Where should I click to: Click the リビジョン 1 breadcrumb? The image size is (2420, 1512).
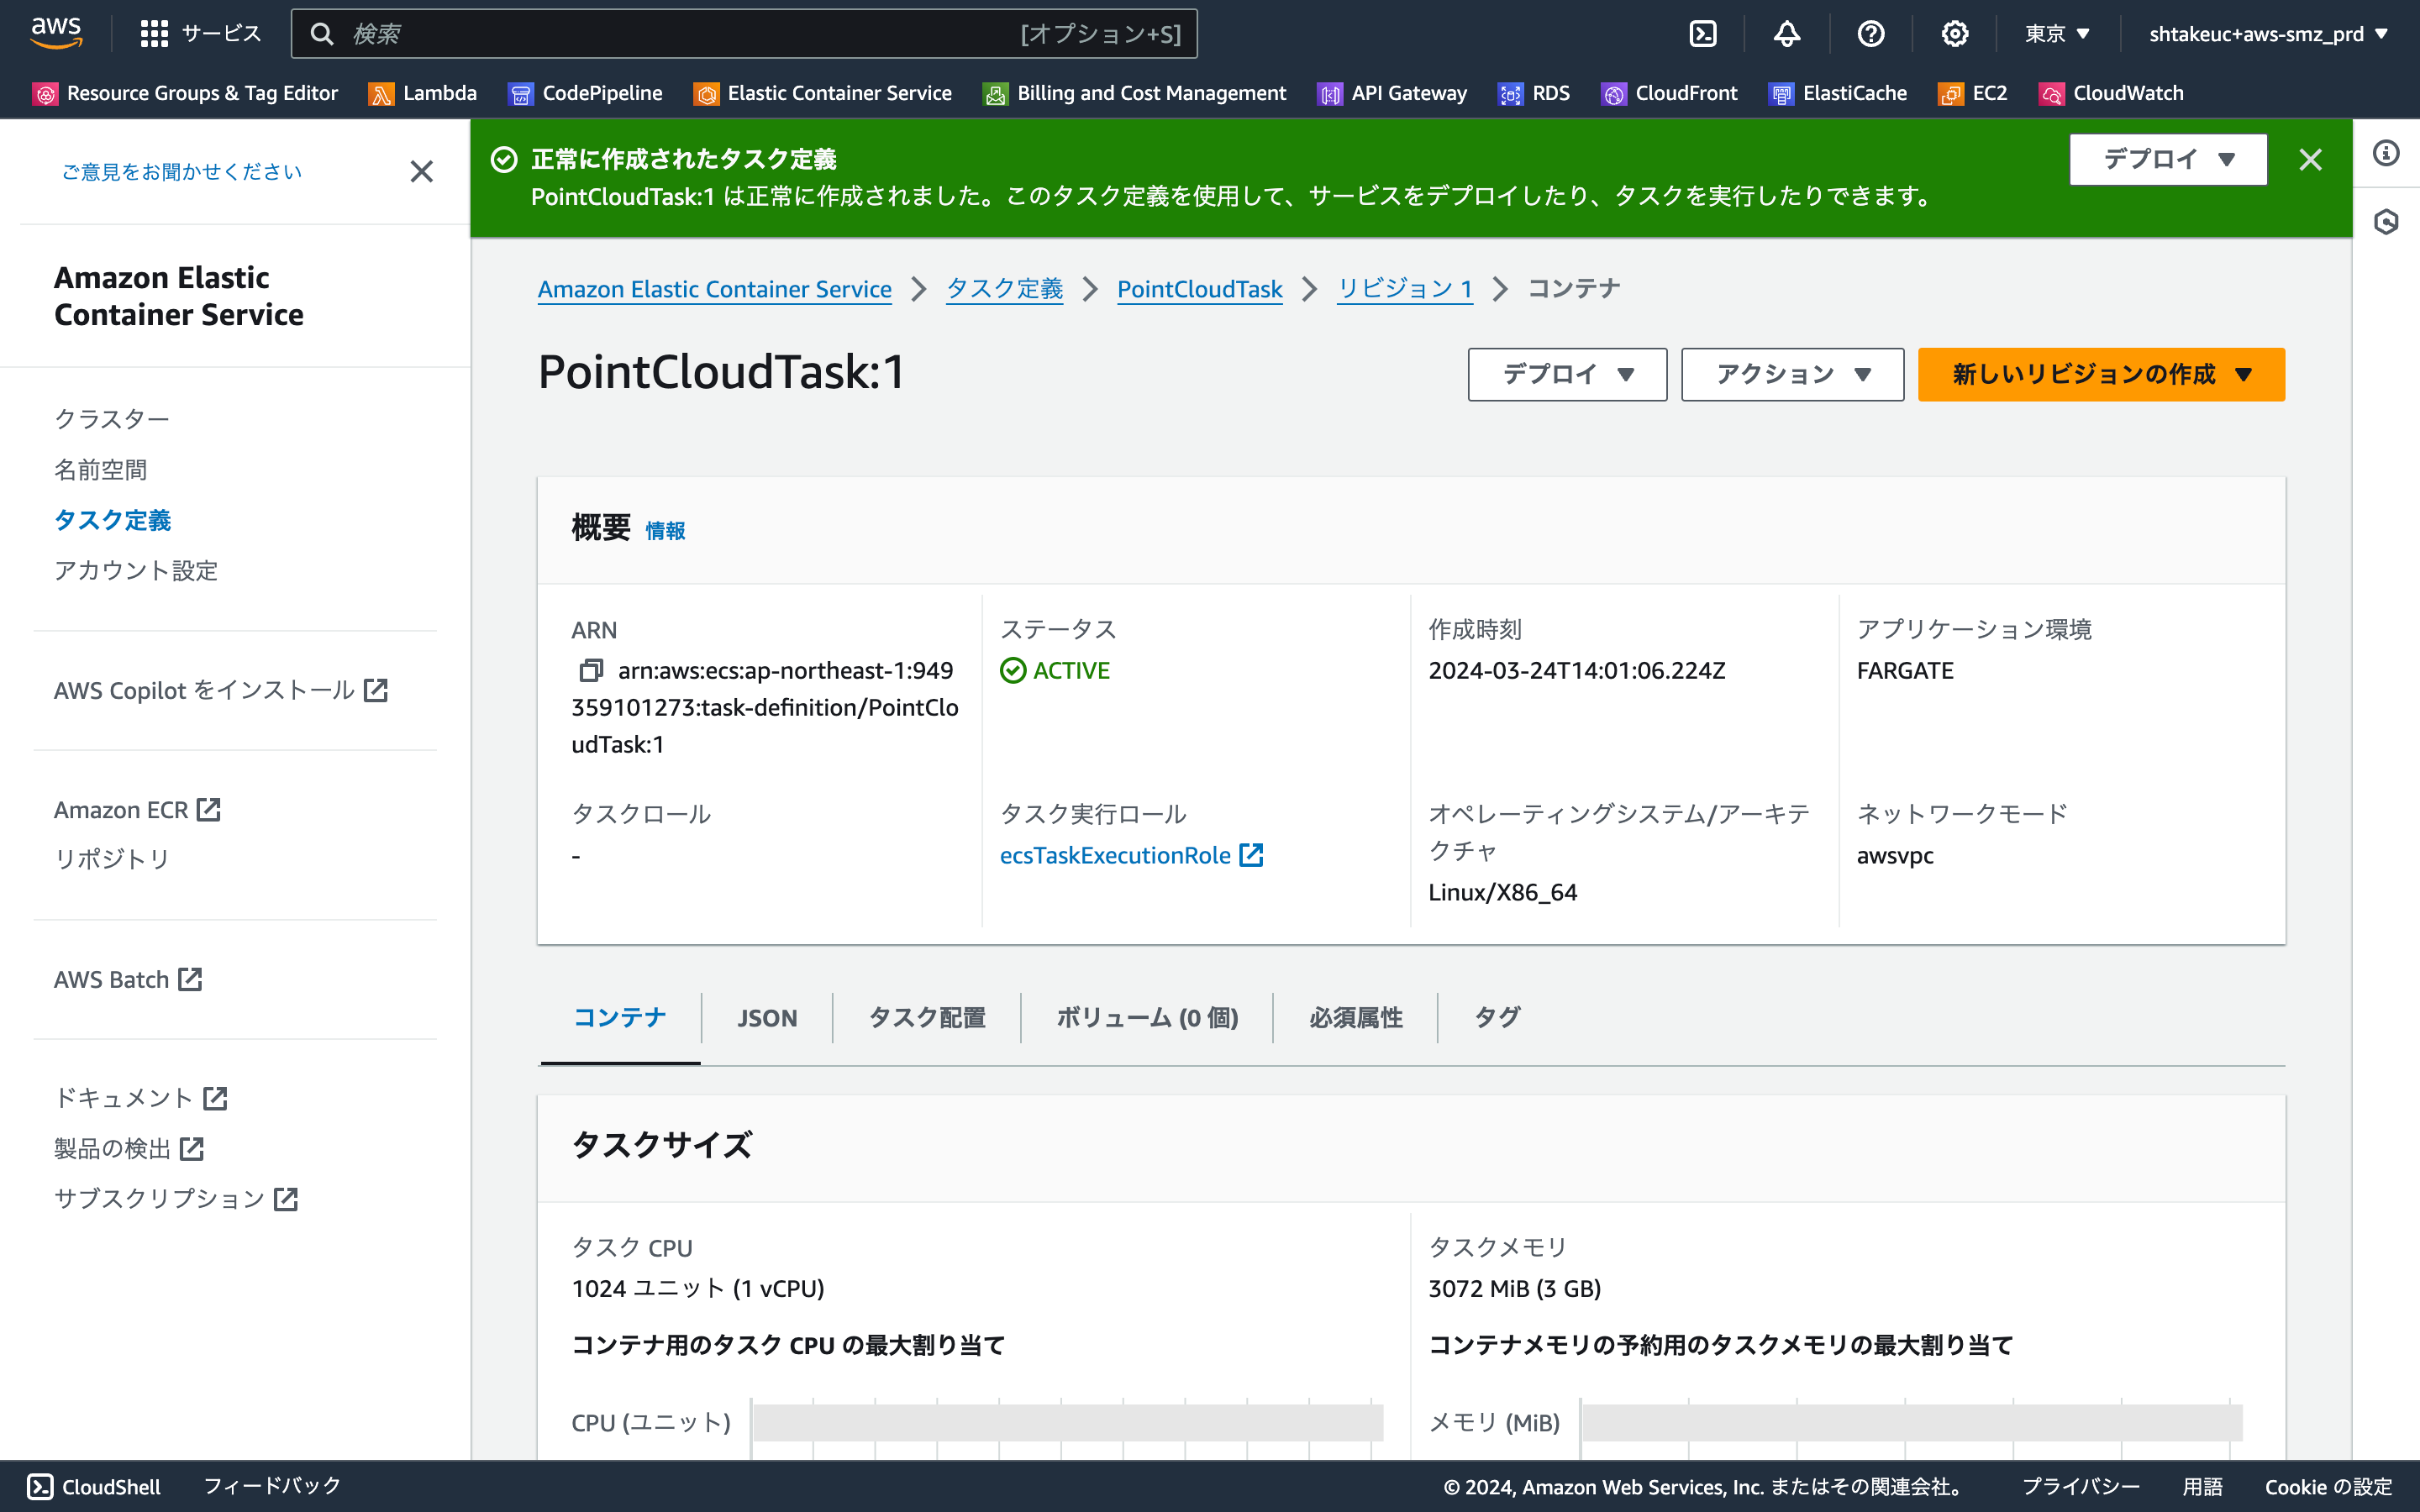click(x=1405, y=289)
